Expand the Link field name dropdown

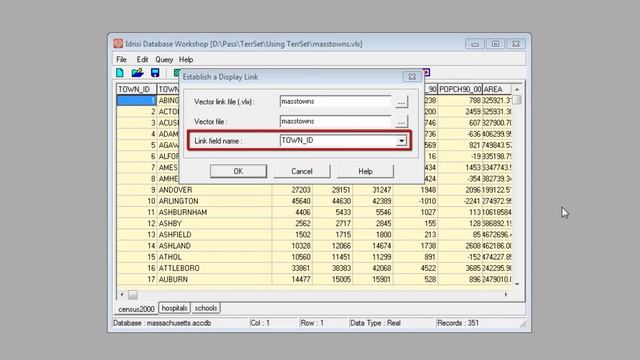tap(402, 141)
